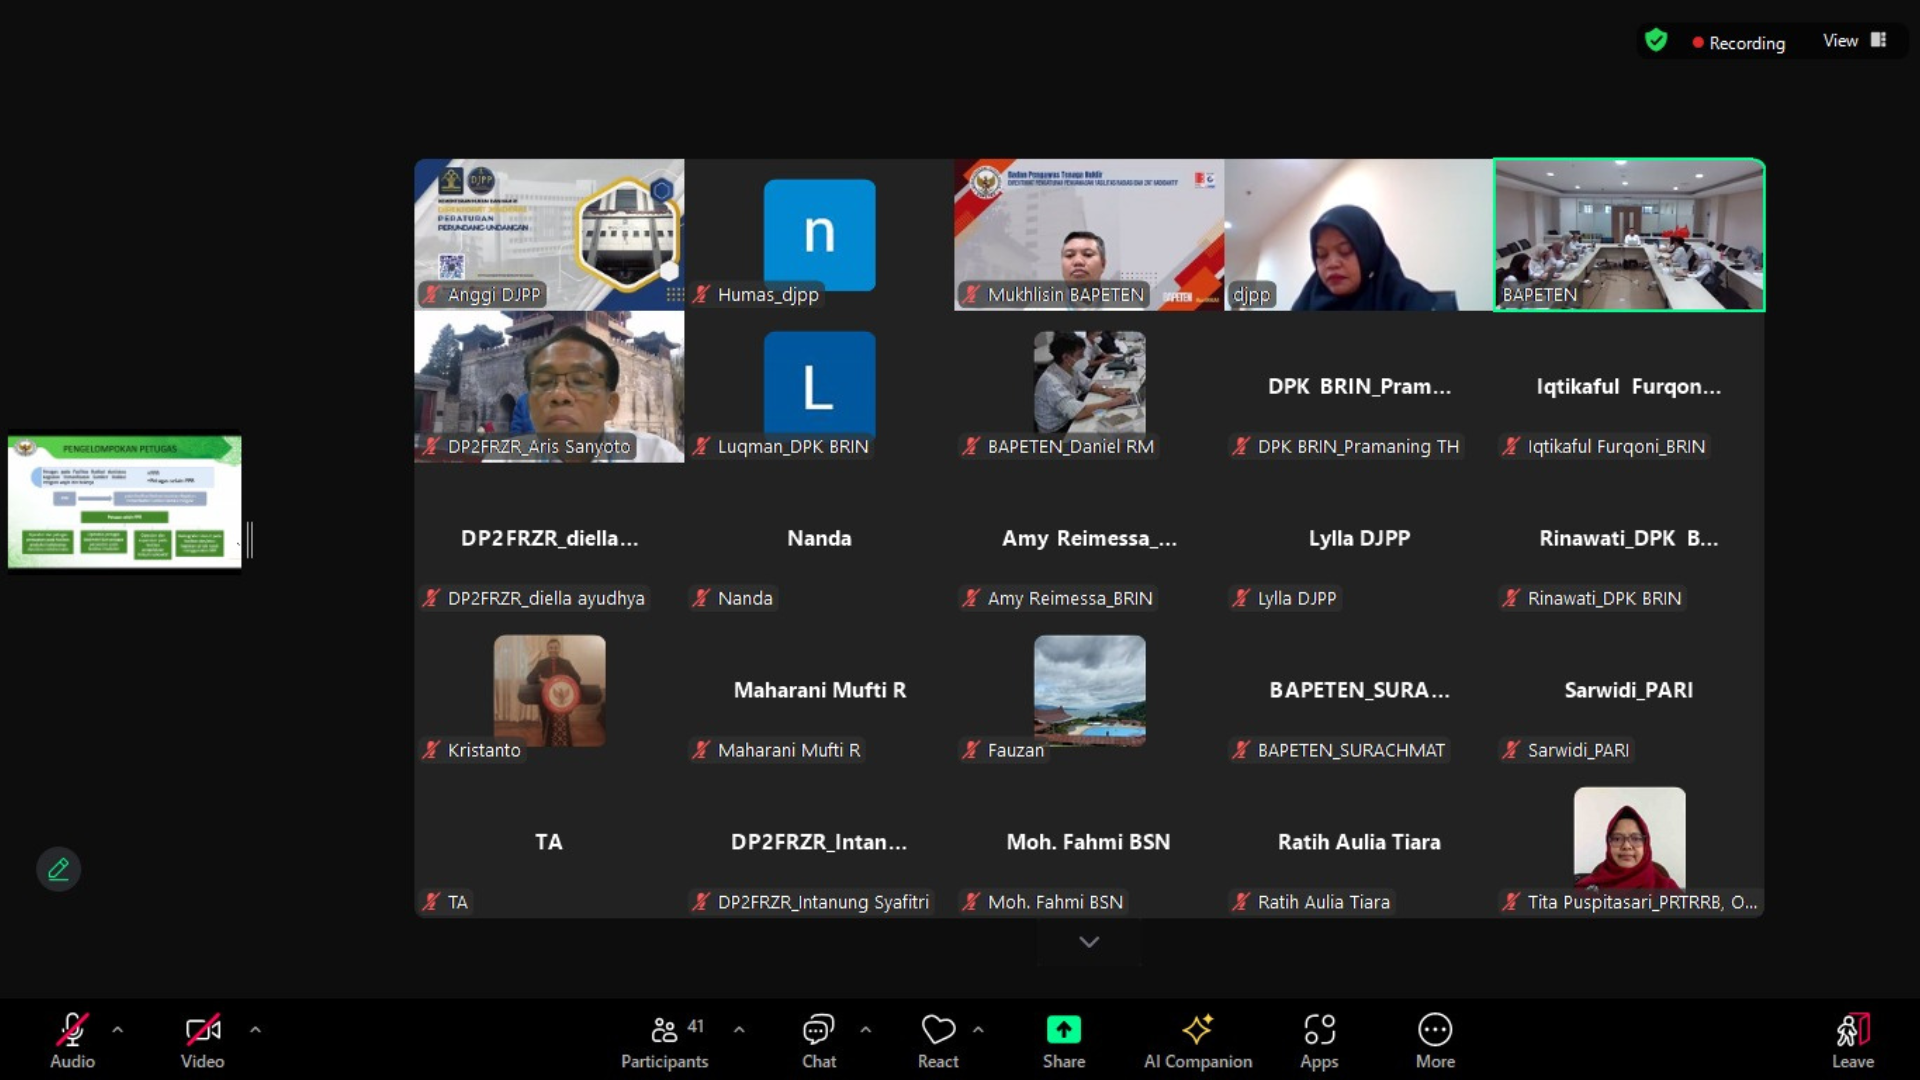Open the Chat panel
The width and height of the screenshot is (1920, 1080).
point(818,1040)
